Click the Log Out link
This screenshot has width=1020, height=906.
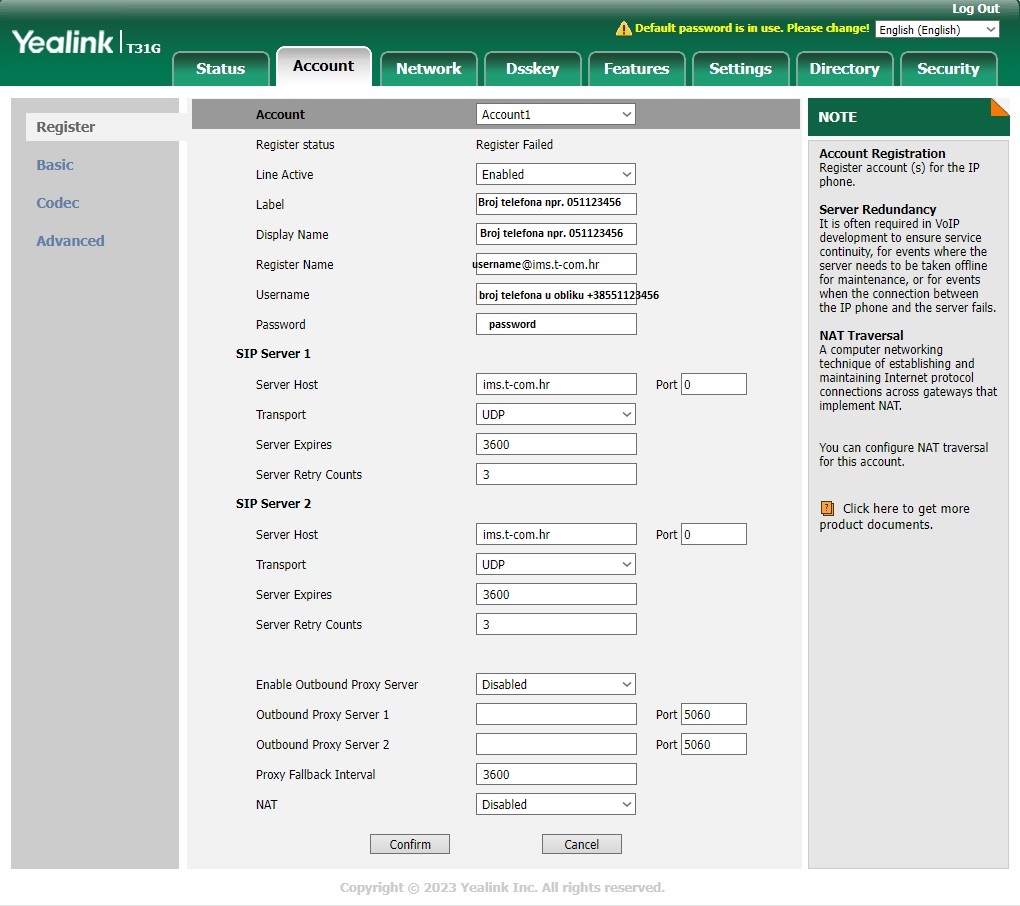tap(975, 9)
